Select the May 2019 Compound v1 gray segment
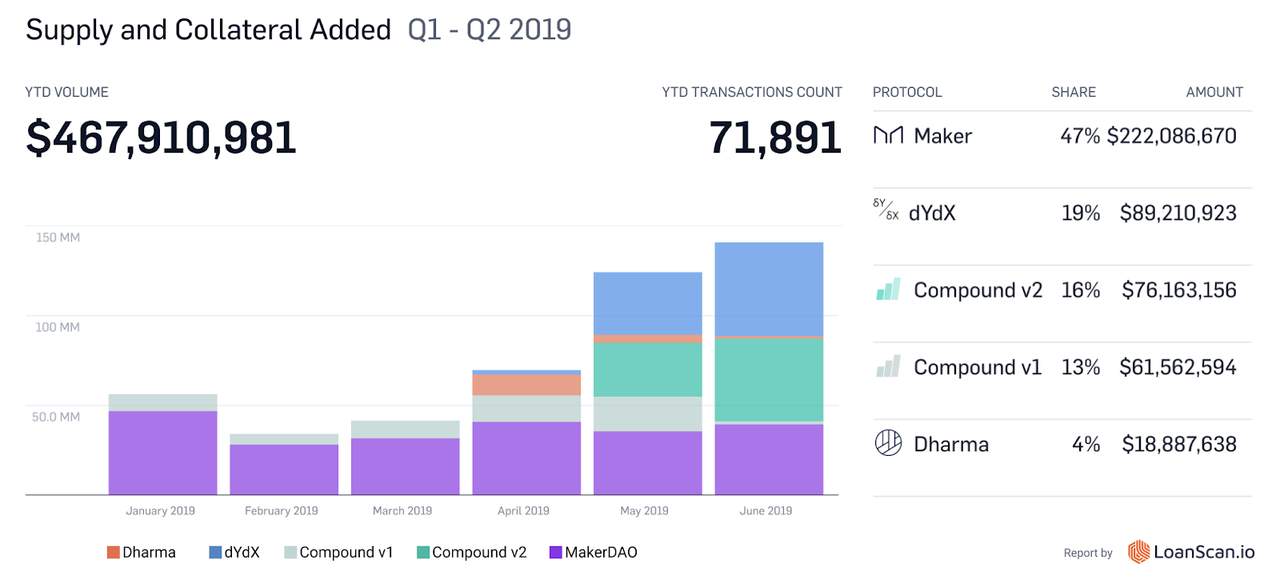Screen dimensions: 1280x579 pyautogui.click(x=648, y=414)
